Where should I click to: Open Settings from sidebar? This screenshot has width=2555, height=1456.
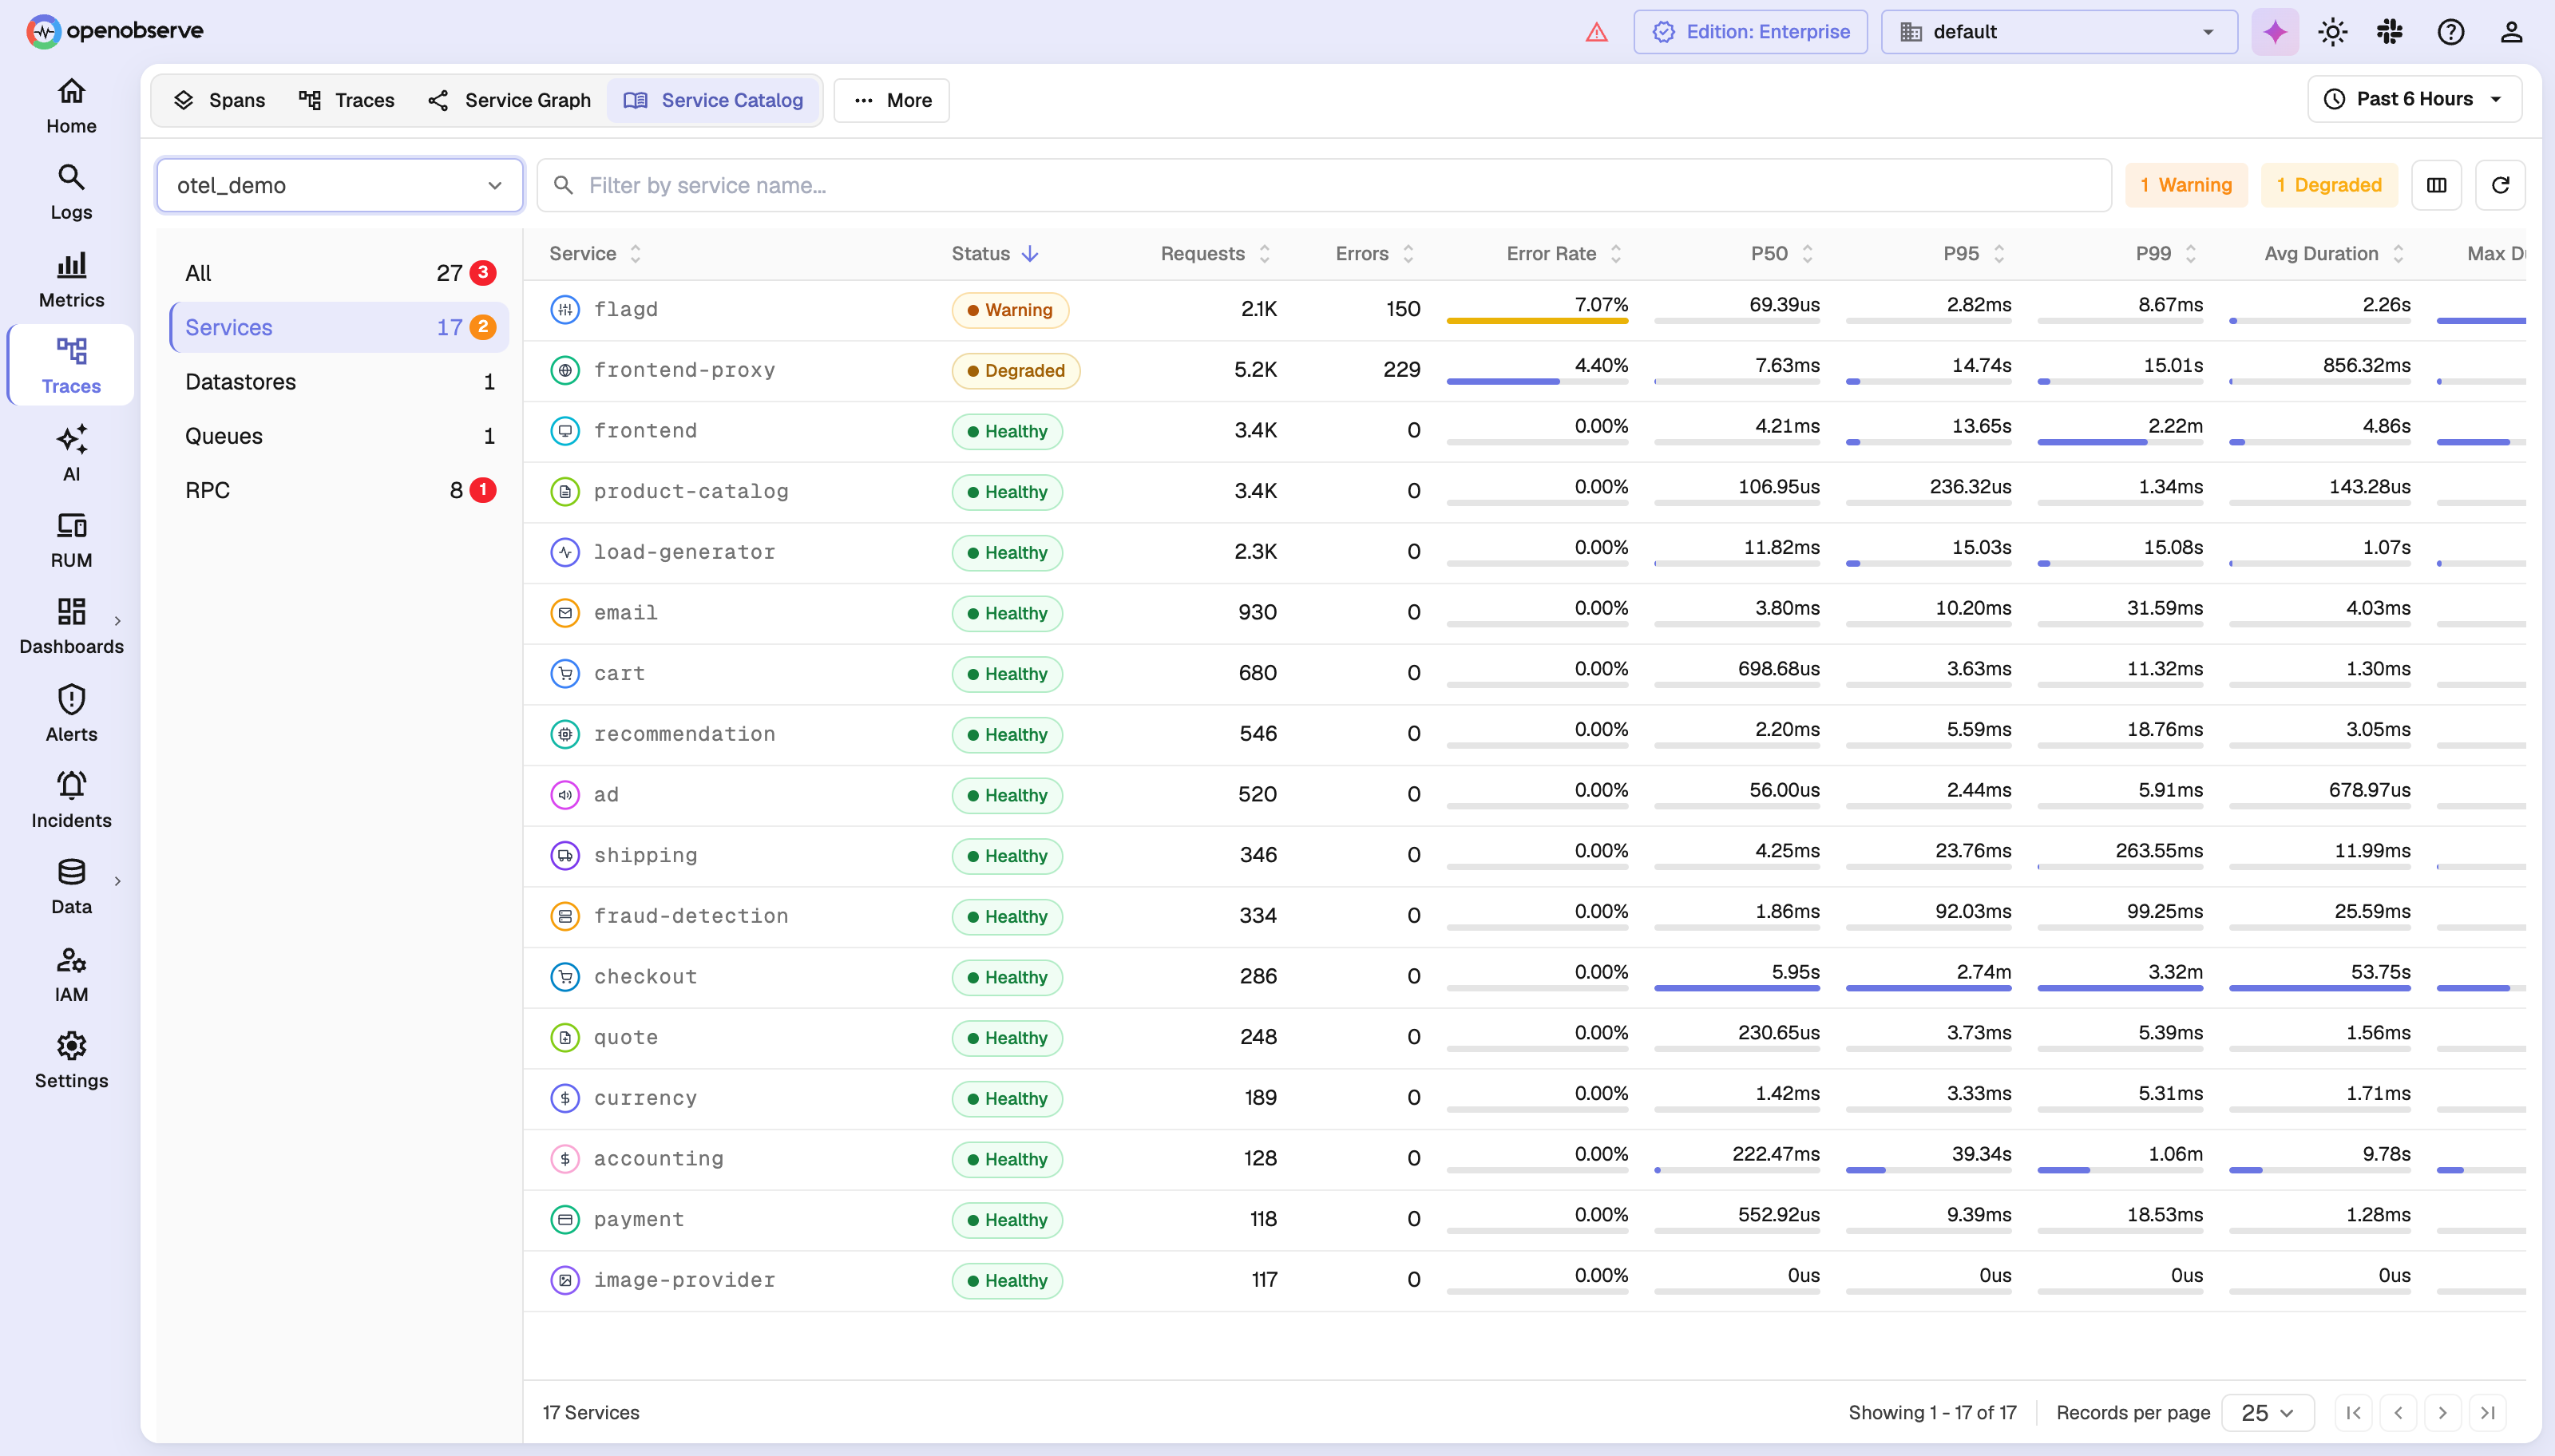pos(71,1061)
